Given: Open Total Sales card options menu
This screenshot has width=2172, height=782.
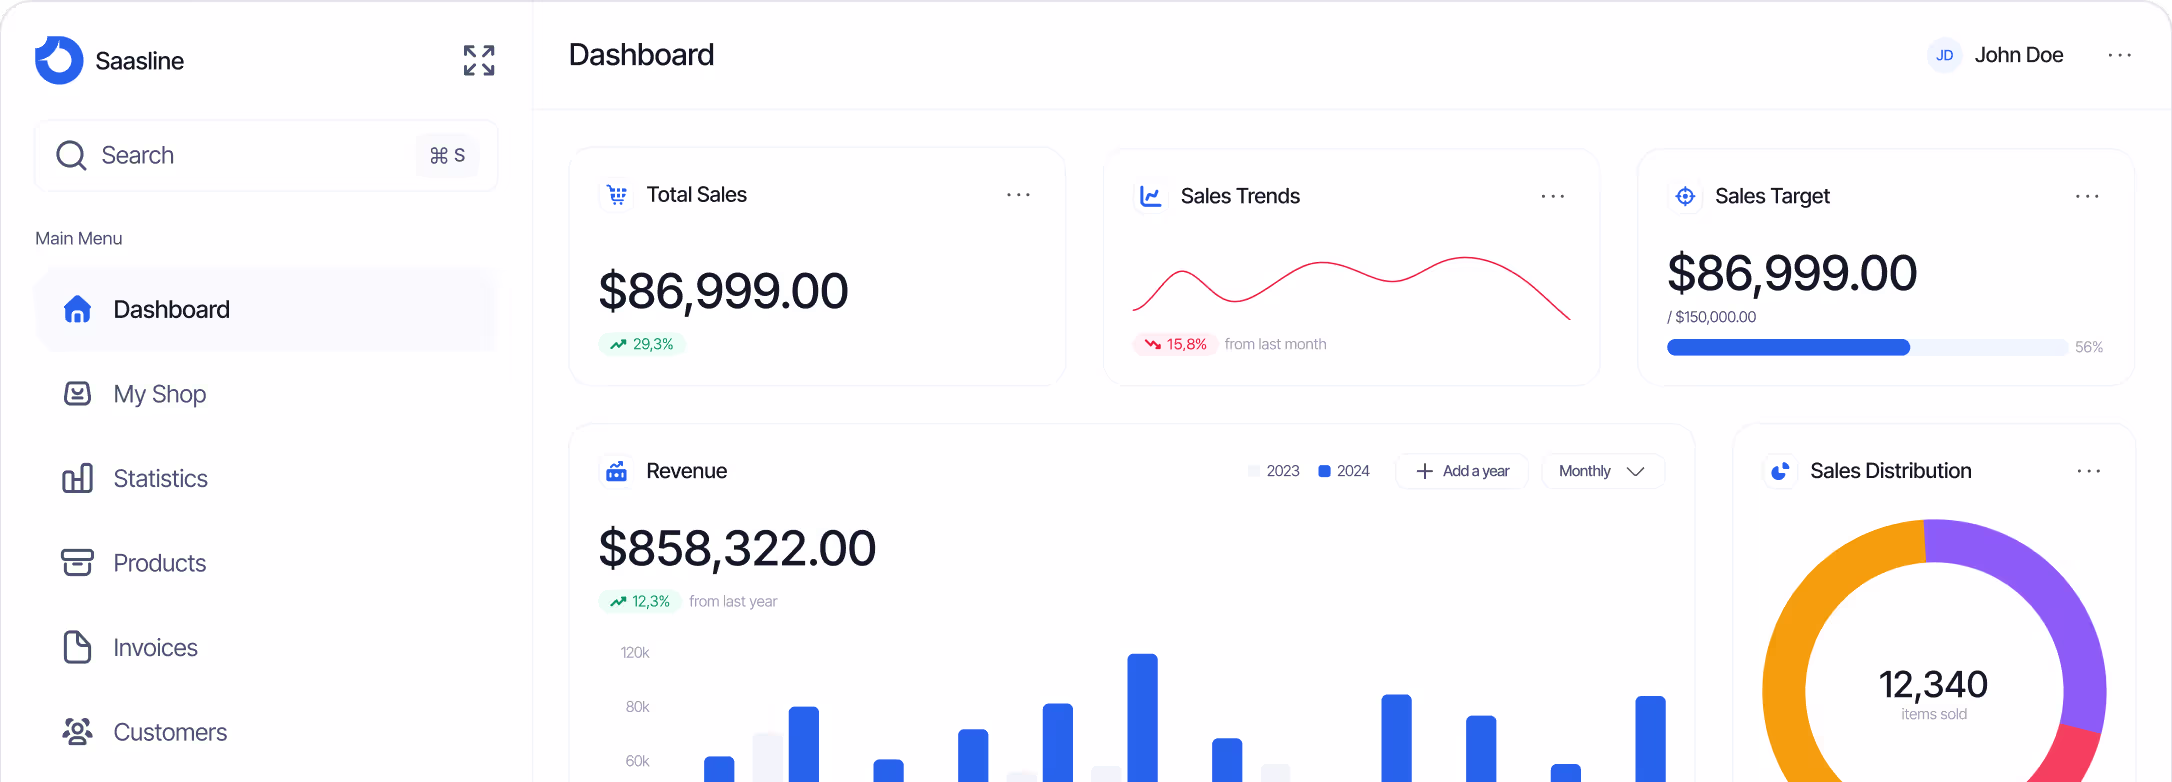Looking at the screenshot, I should 1018,195.
